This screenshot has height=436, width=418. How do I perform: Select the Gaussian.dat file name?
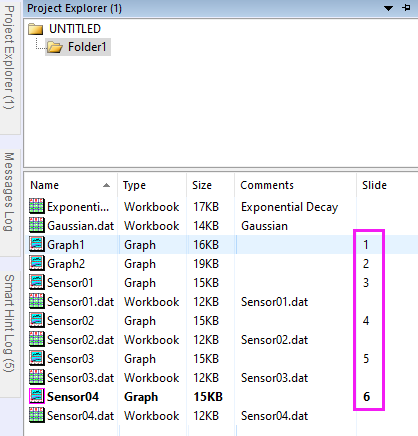[x=81, y=226]
